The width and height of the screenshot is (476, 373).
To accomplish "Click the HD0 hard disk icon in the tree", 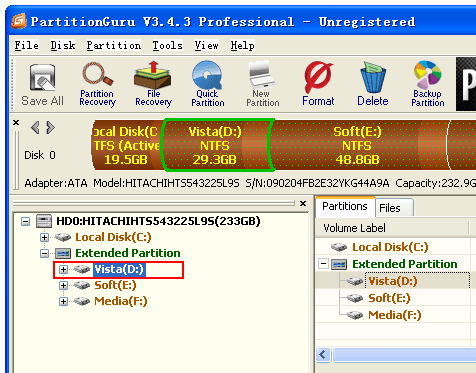I will (44, 221).
